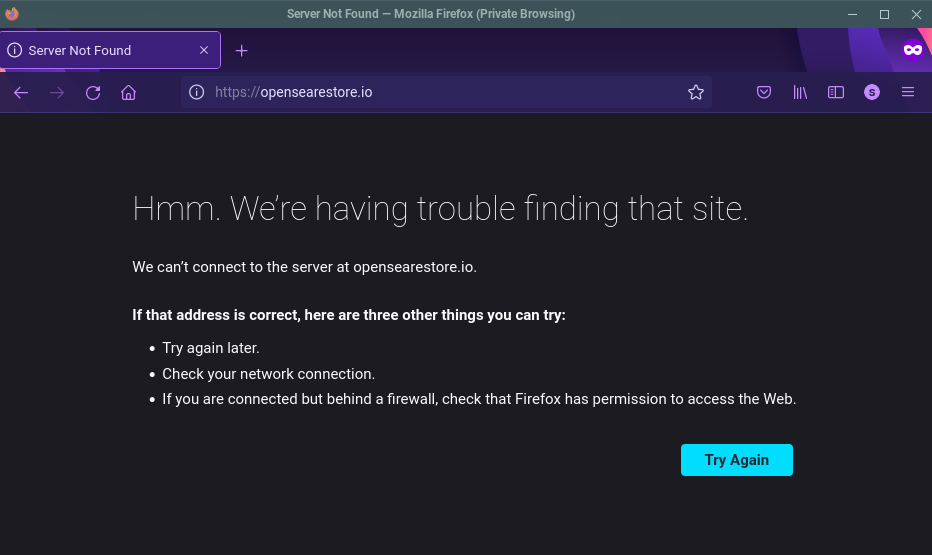Viewport: 932px width, 555px height.
Task: Open a new tab with plus
Action: 241,51
